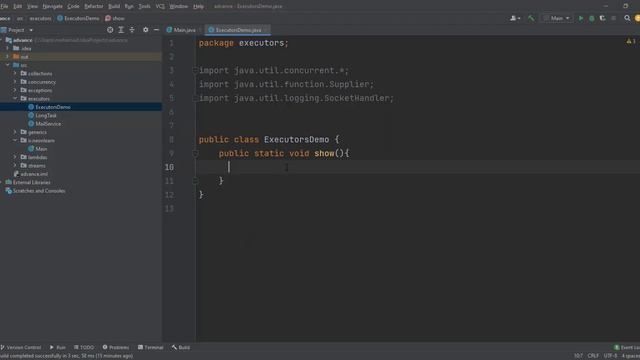Open the Problems tool window
The image size is (640, 360).
(x=116, y=347)
